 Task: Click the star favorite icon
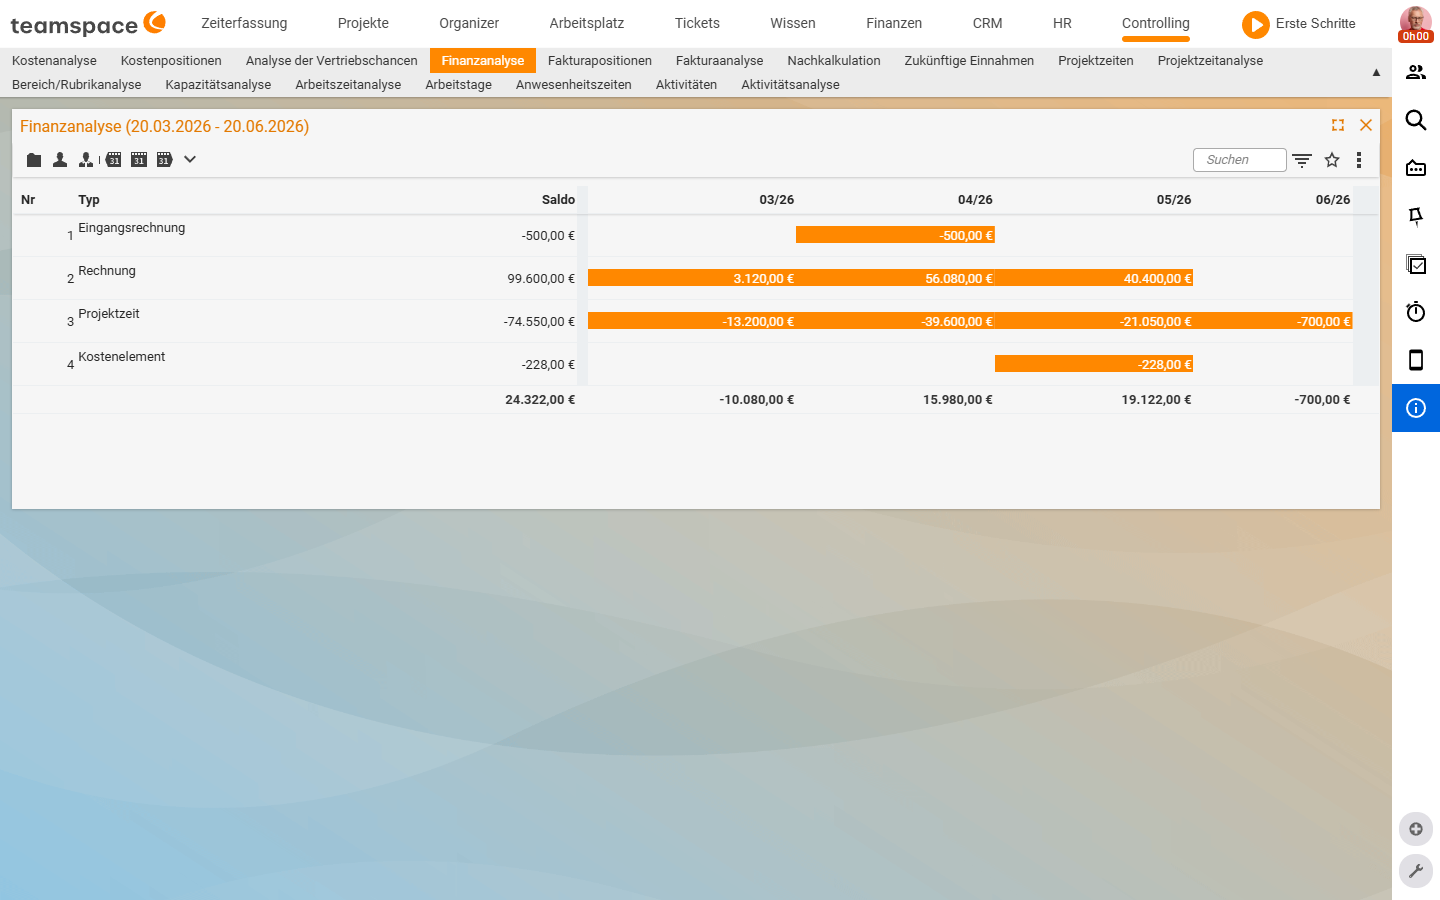(x=1332, y=160)
